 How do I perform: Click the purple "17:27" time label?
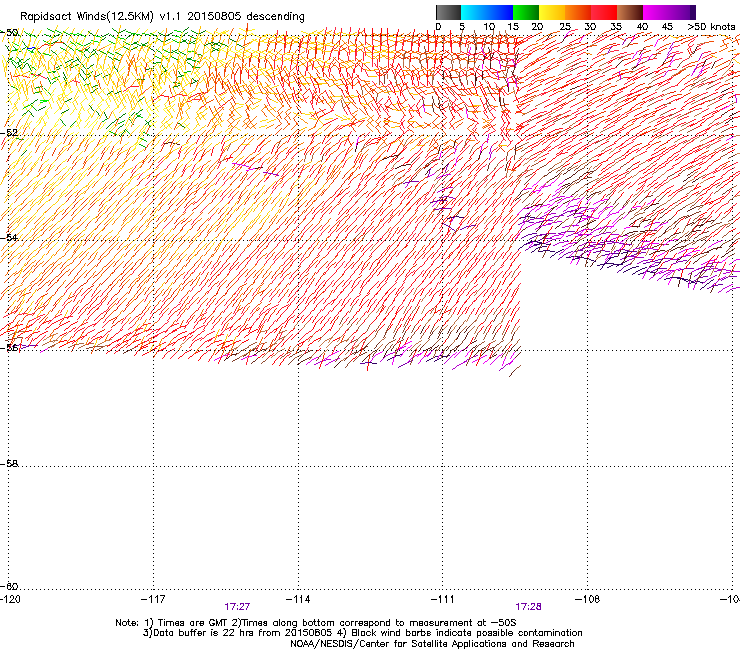pos(237,607)
